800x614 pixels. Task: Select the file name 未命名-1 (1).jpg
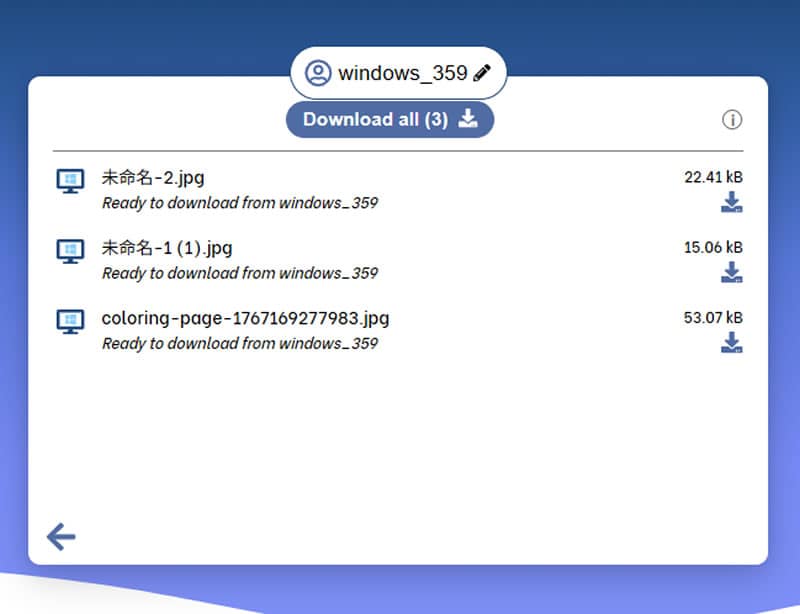click(x=167, y=248)
